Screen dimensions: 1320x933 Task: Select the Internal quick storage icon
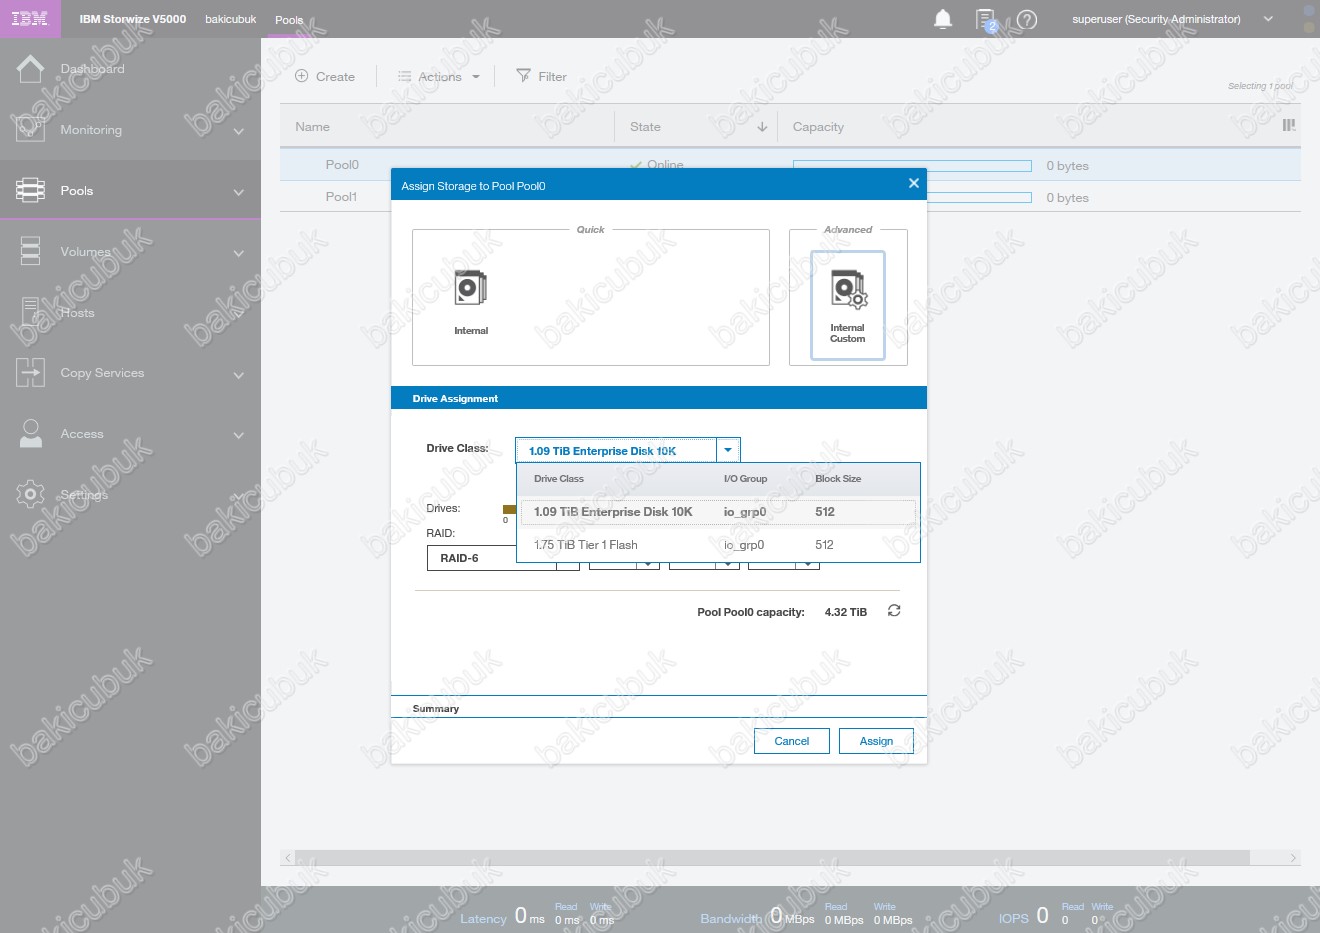tap(470, 290)
